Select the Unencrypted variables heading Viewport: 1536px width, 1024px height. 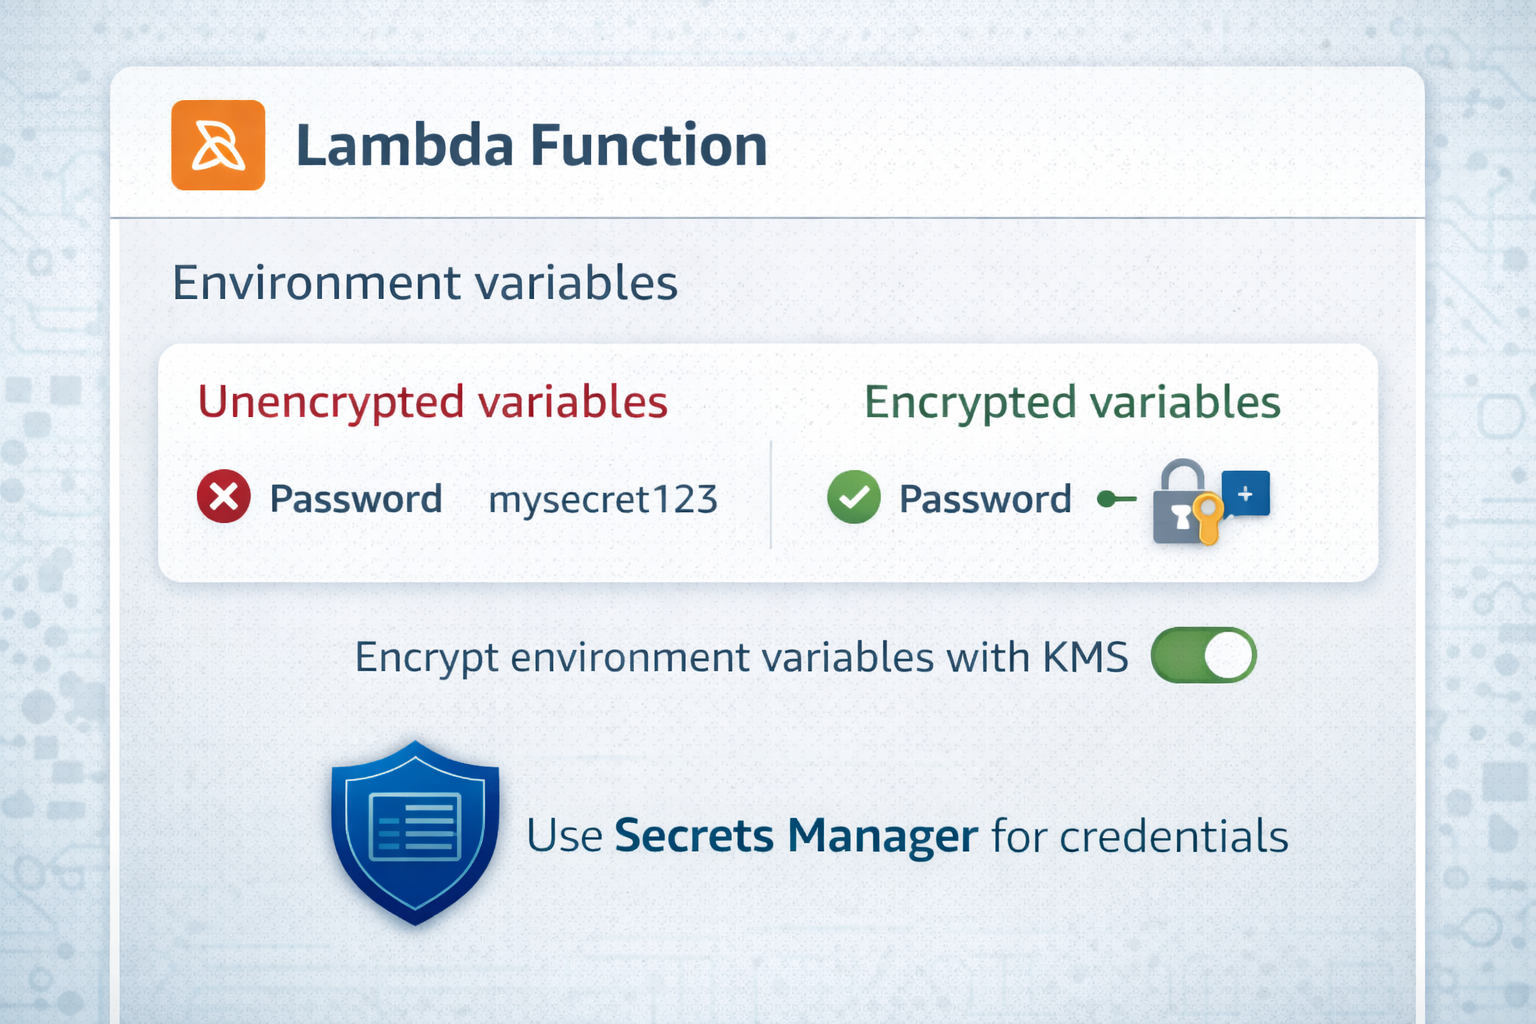(x=432, y=402)
